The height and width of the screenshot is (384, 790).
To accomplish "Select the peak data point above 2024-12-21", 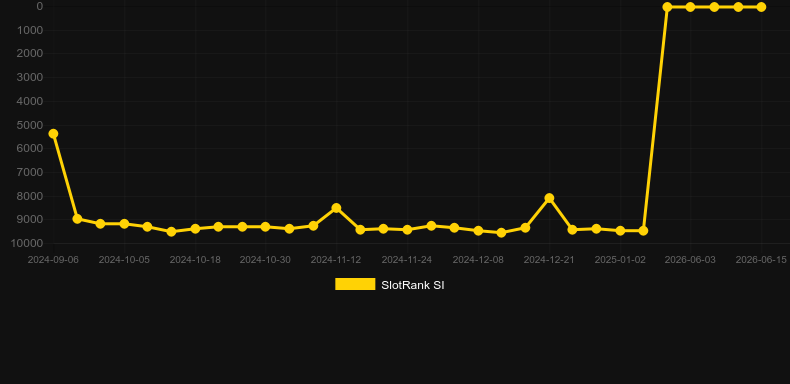I will pos(549,198).
